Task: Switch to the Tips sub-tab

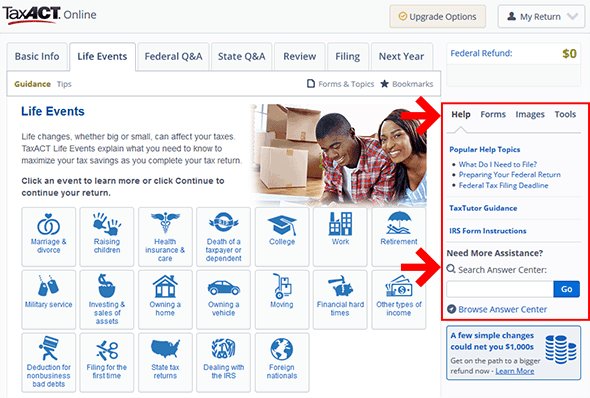Action: (x=64, y=84)
